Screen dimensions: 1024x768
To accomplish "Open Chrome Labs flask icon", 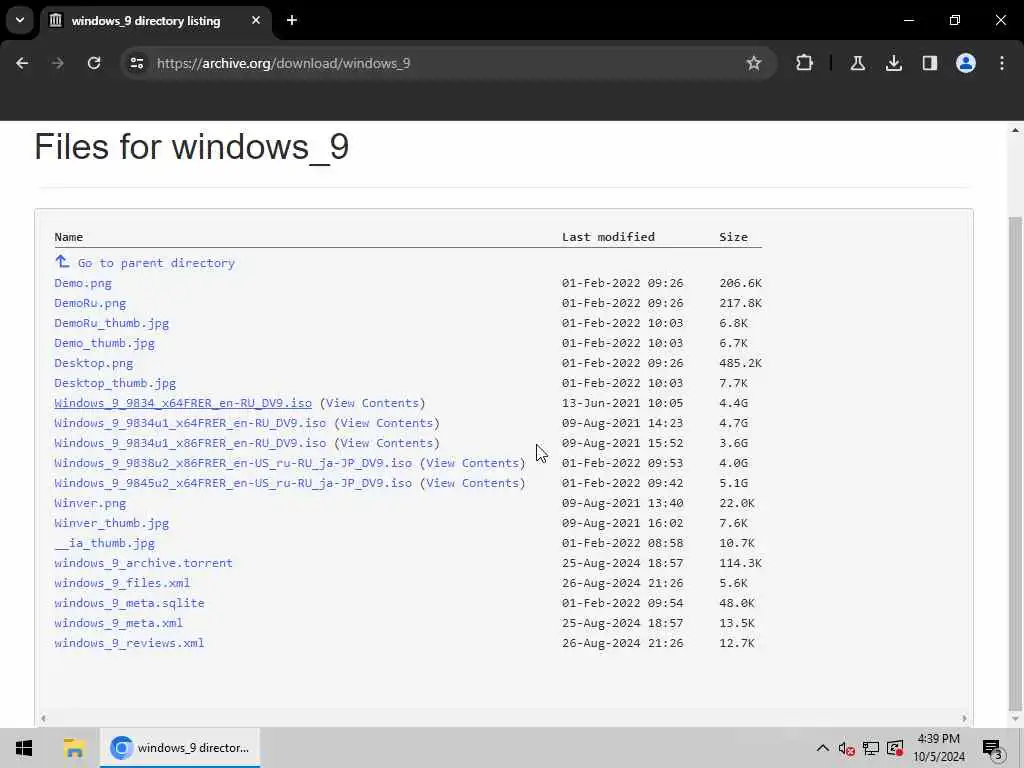I will [x=857, y=63].
